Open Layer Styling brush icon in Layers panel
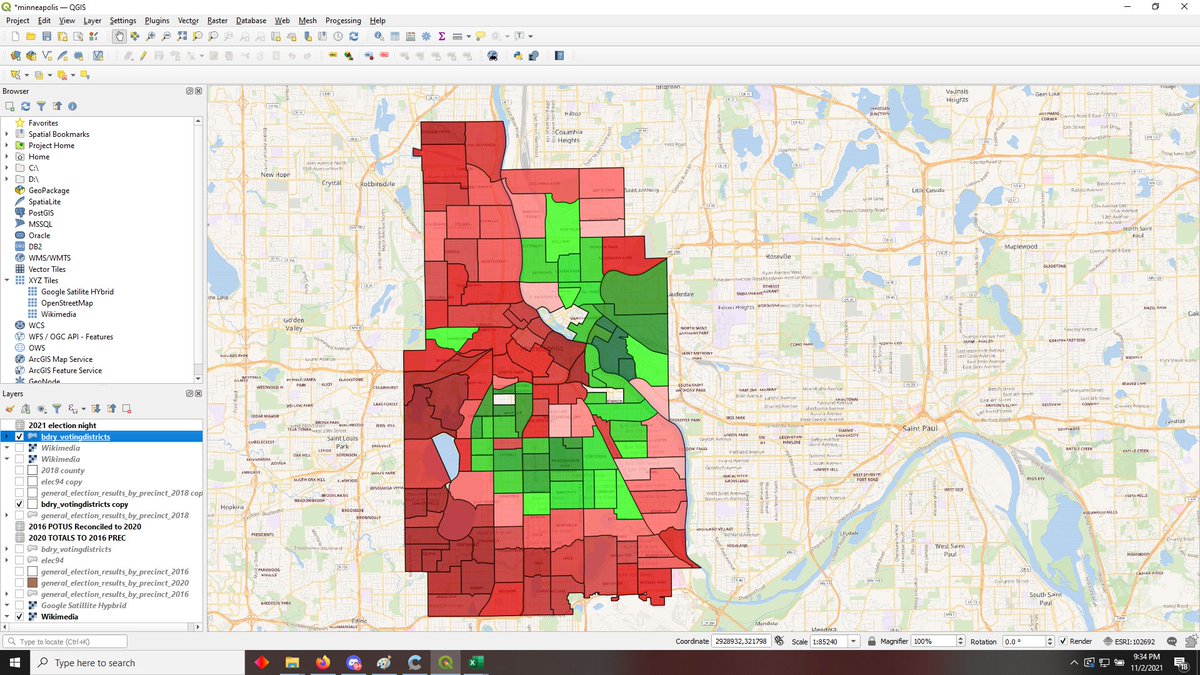1200x675 pixels. point(10,409)
